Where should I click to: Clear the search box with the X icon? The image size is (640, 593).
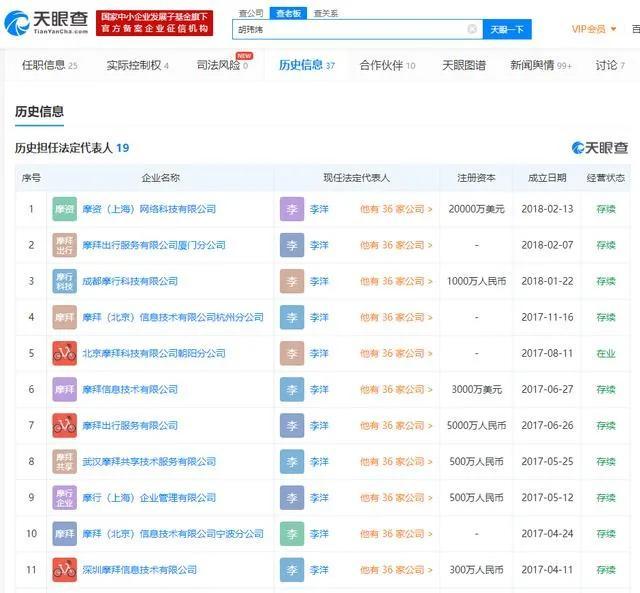click(x=472, y=29)
